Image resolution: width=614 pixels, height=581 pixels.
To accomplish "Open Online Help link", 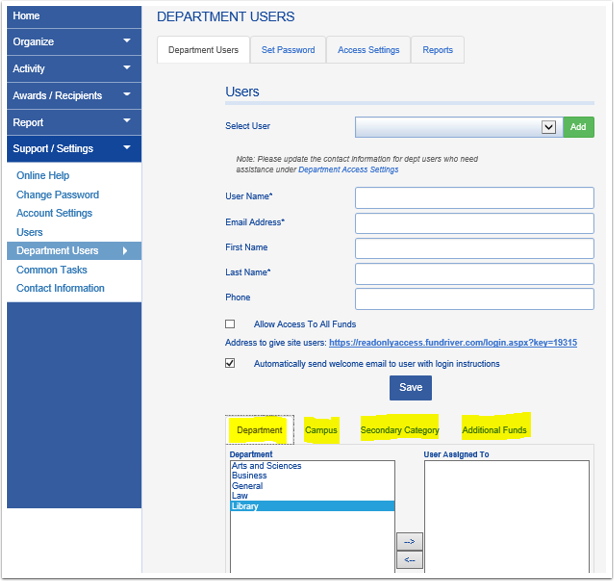I will click(x=43, y=175).
